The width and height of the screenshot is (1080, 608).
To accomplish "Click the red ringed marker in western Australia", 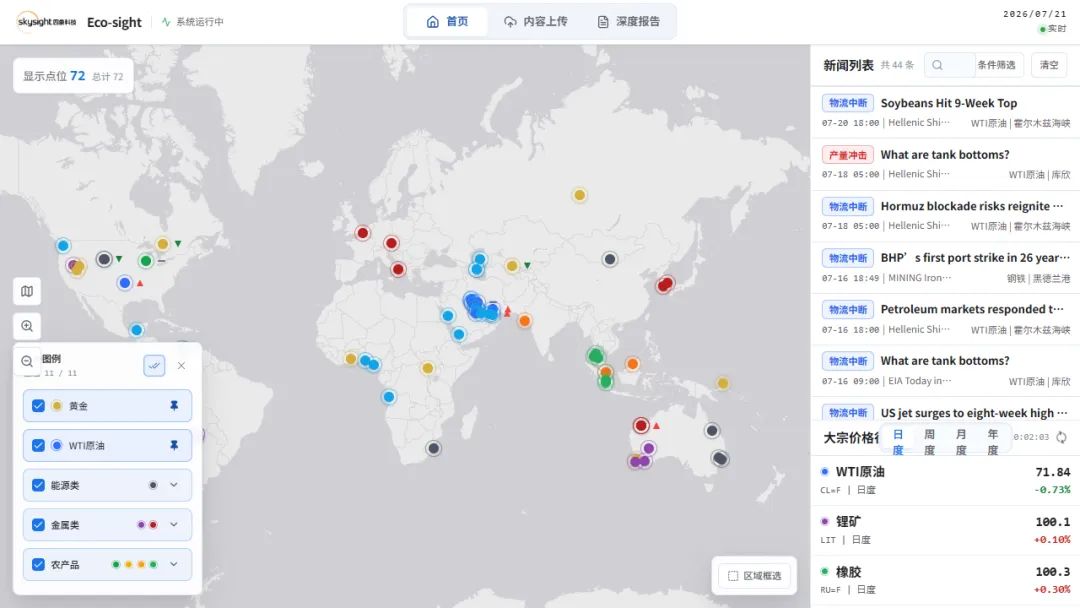I will [641, 426].
